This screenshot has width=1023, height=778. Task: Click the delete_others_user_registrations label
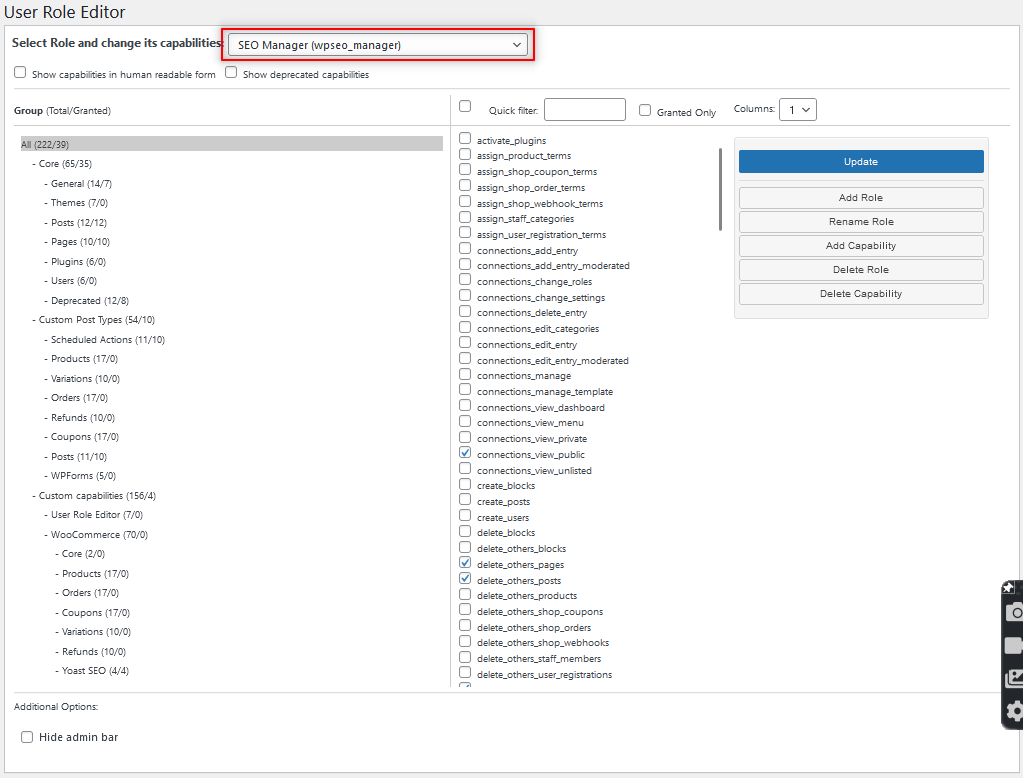(x=545, y=675)
